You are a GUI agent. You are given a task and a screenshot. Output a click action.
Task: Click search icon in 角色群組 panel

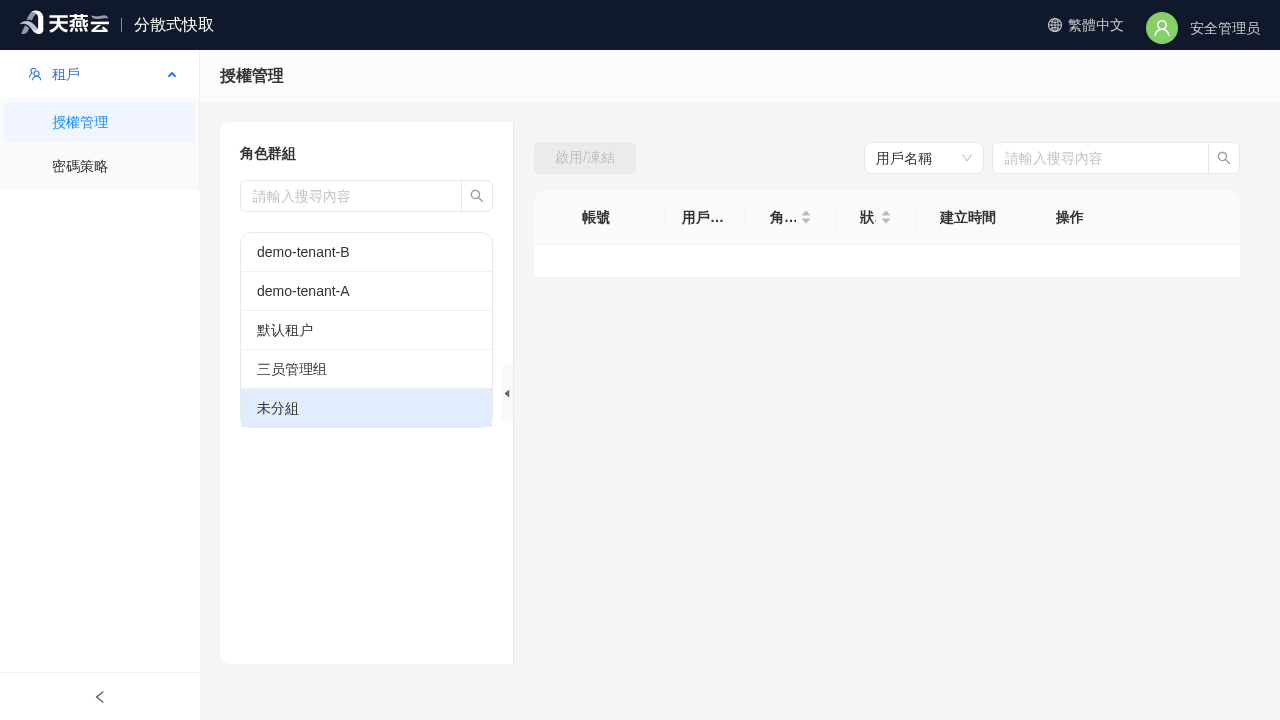477,196
